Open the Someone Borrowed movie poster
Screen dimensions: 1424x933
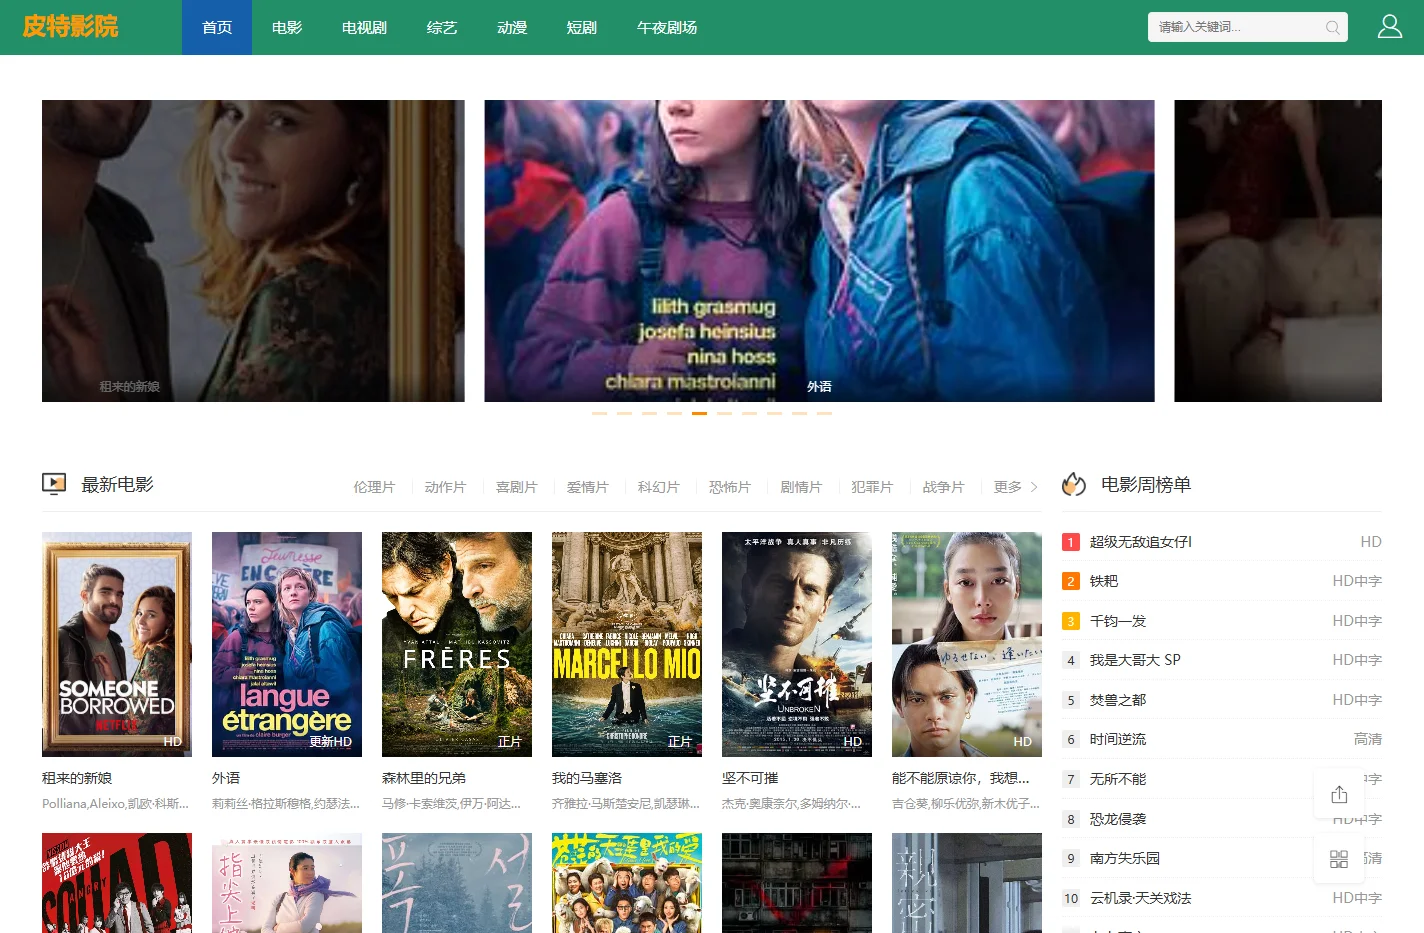click(x=117, y=644)
